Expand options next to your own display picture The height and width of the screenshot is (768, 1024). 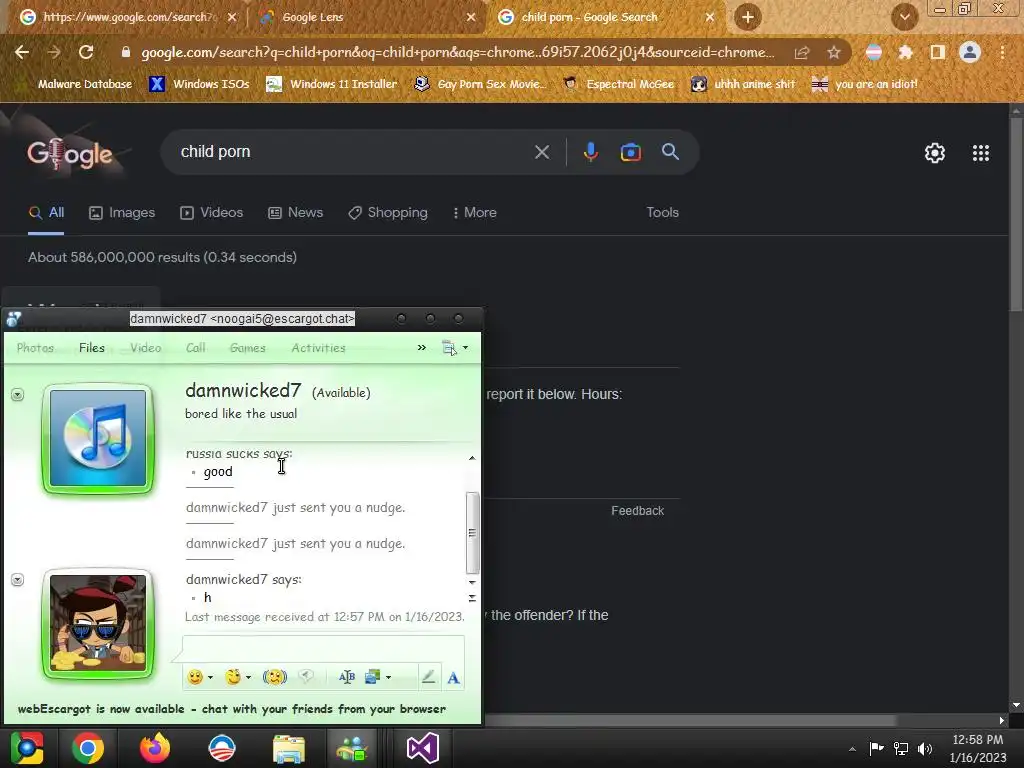(18, 580)
